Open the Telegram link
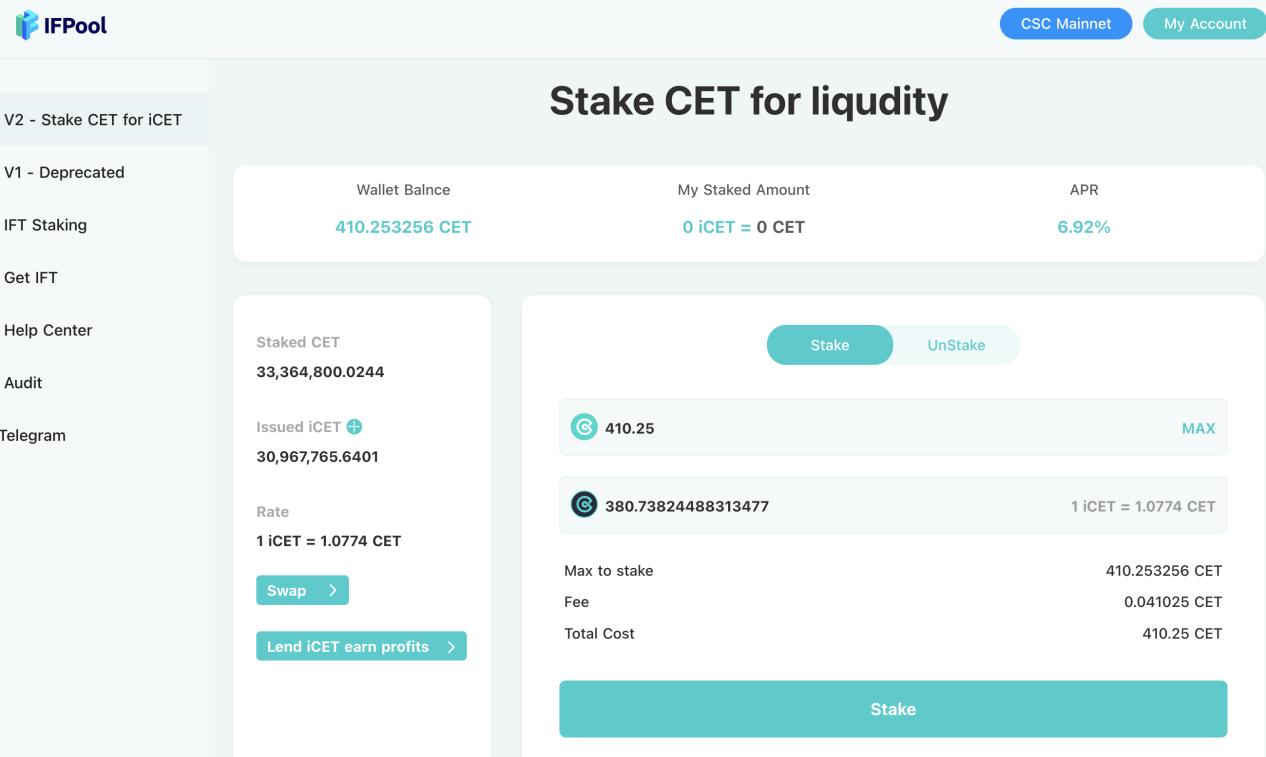 point(33,435)
